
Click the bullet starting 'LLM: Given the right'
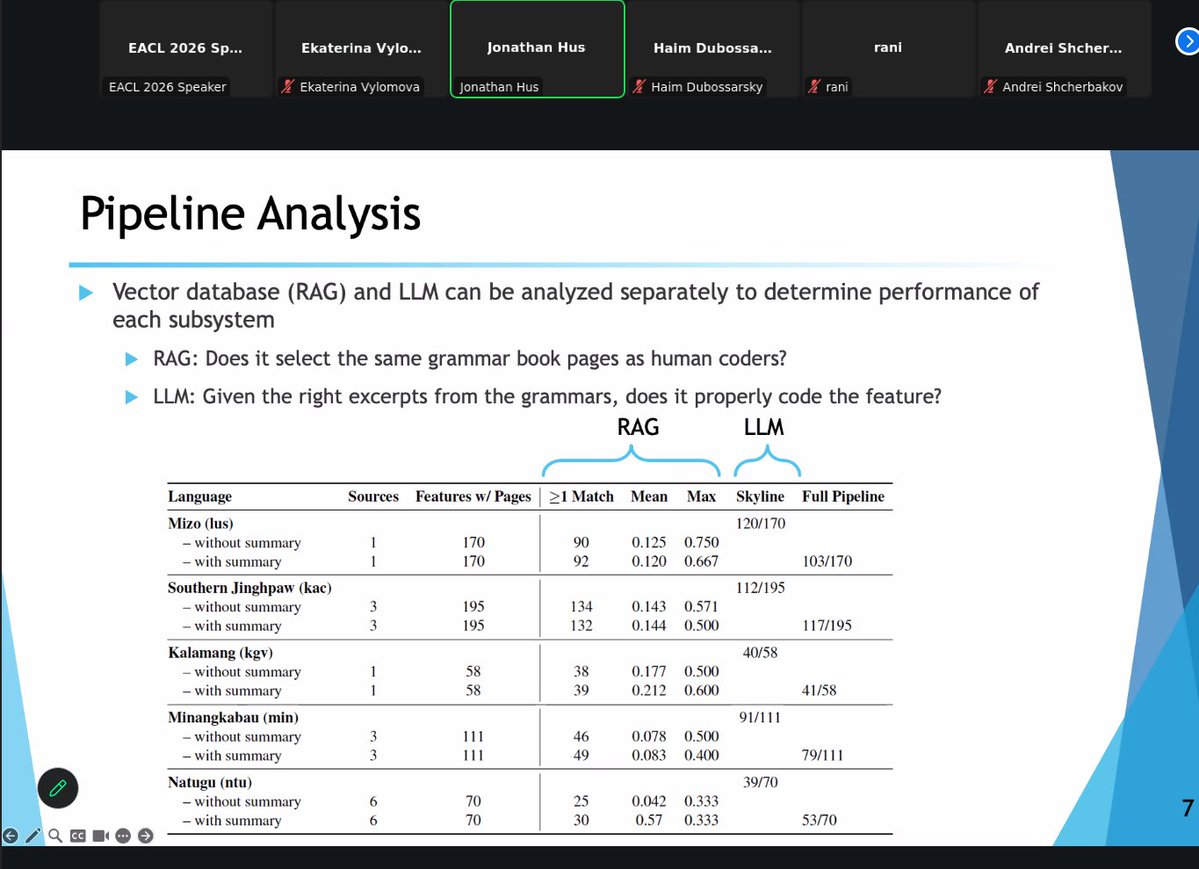[547, 397]
